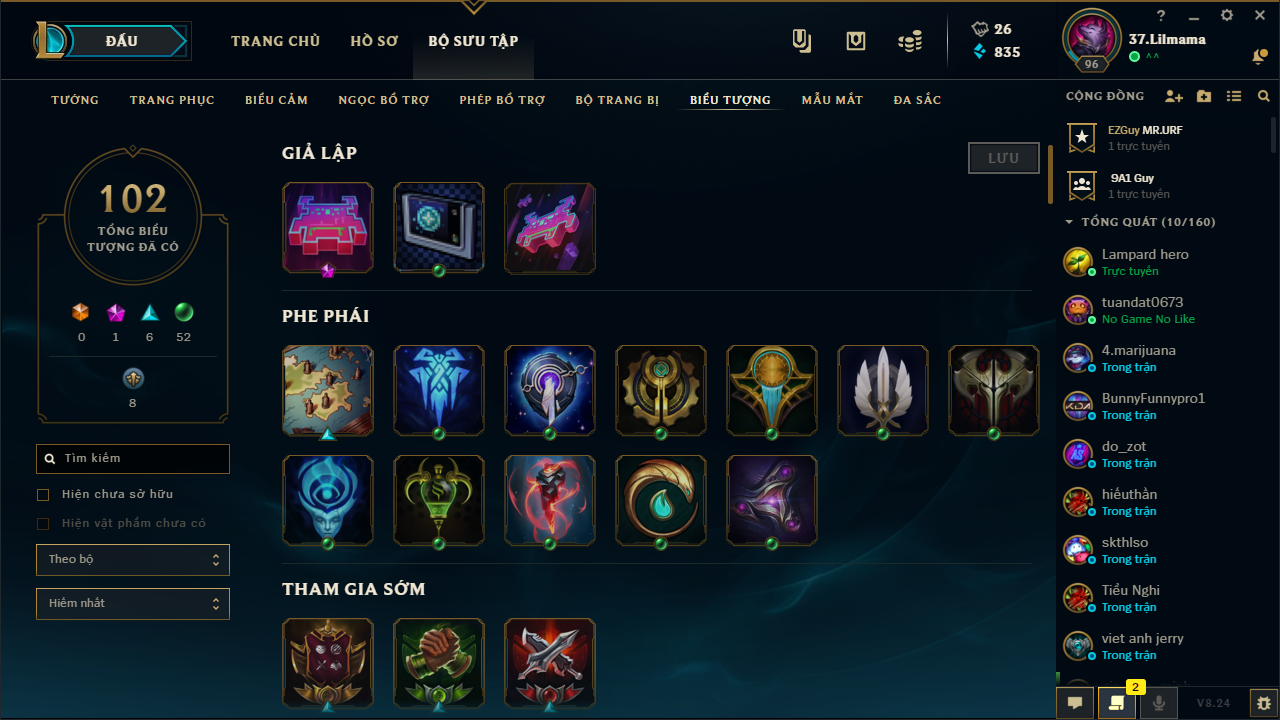Select the pink space invader icon thumbnail
The image size is (1280, 720).
(328, 228)
